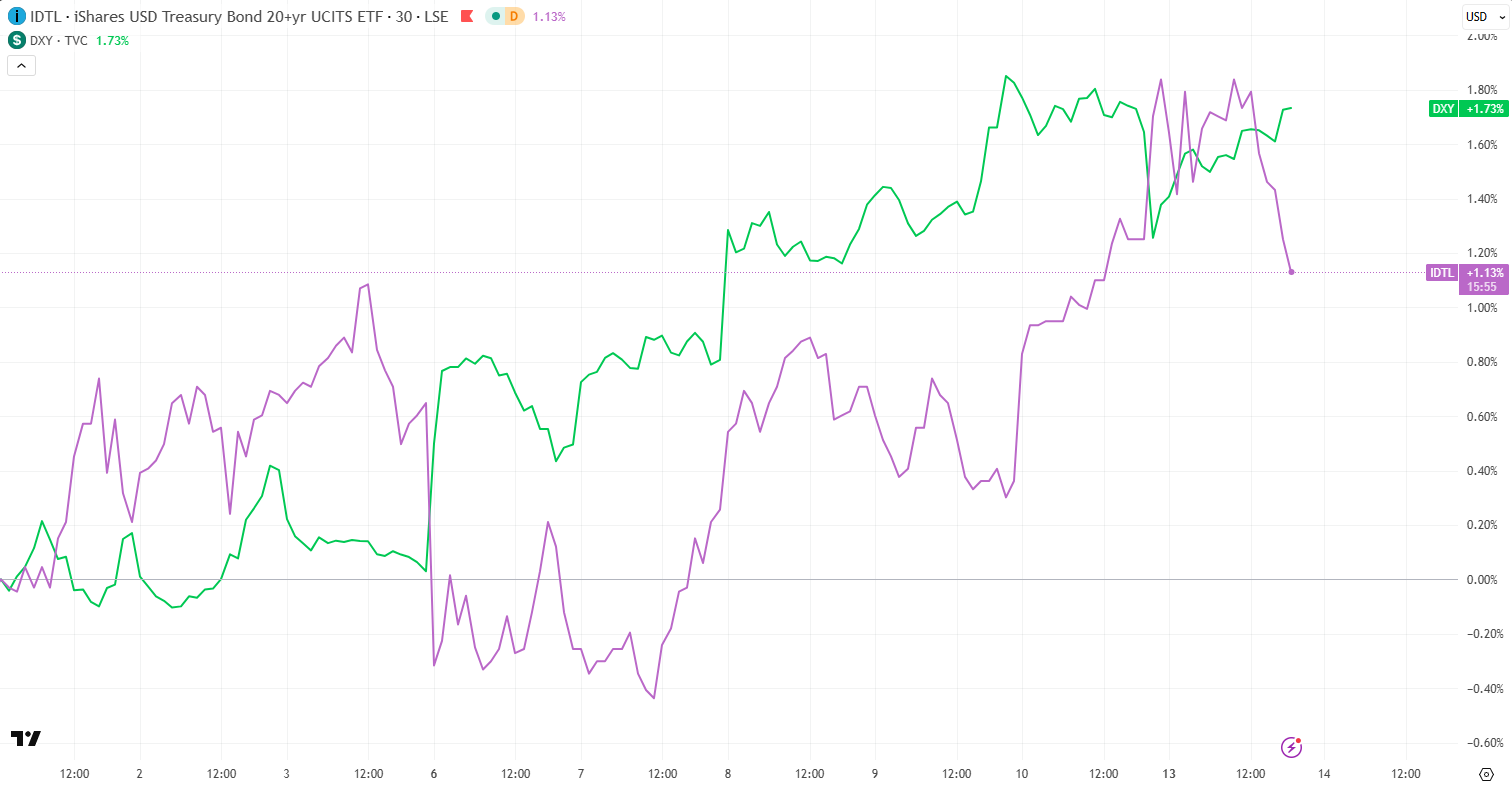The height and width of the screenshot is (786, 1512).
Task: Open chart settings hexagon icon
Action: tap(1485, 774)
